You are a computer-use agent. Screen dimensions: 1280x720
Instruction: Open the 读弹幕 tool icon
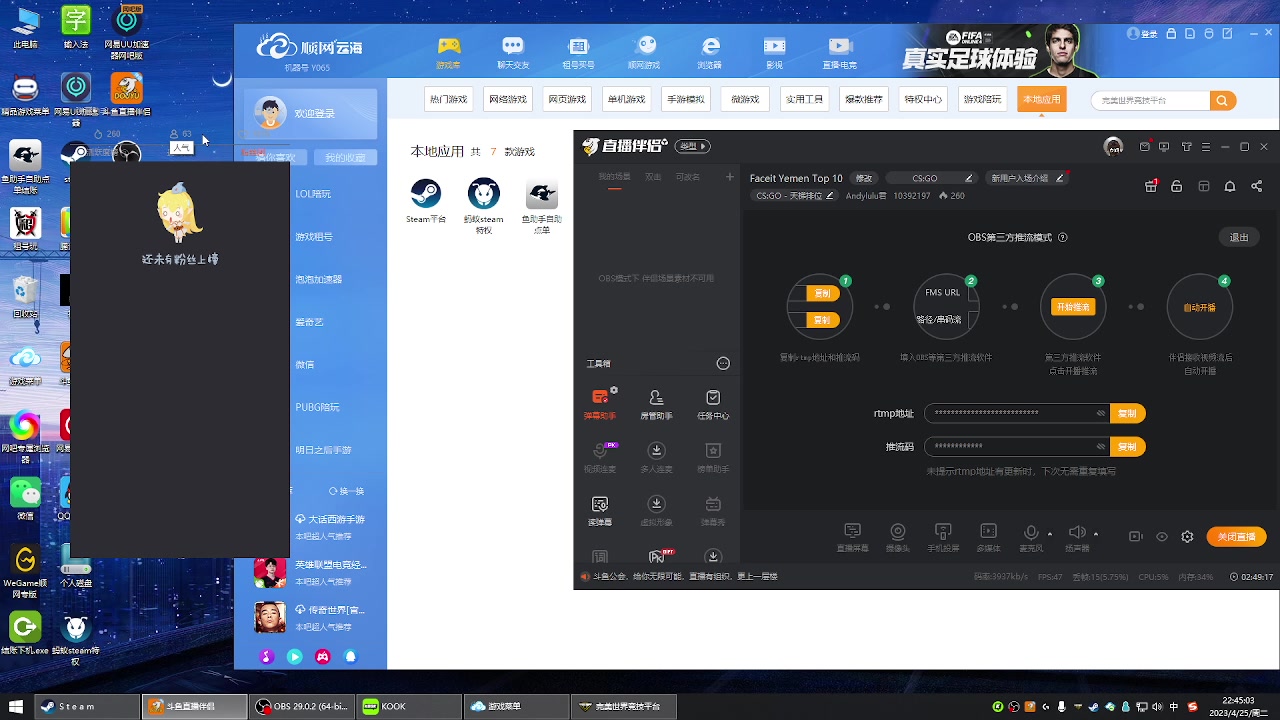[600, 510]
